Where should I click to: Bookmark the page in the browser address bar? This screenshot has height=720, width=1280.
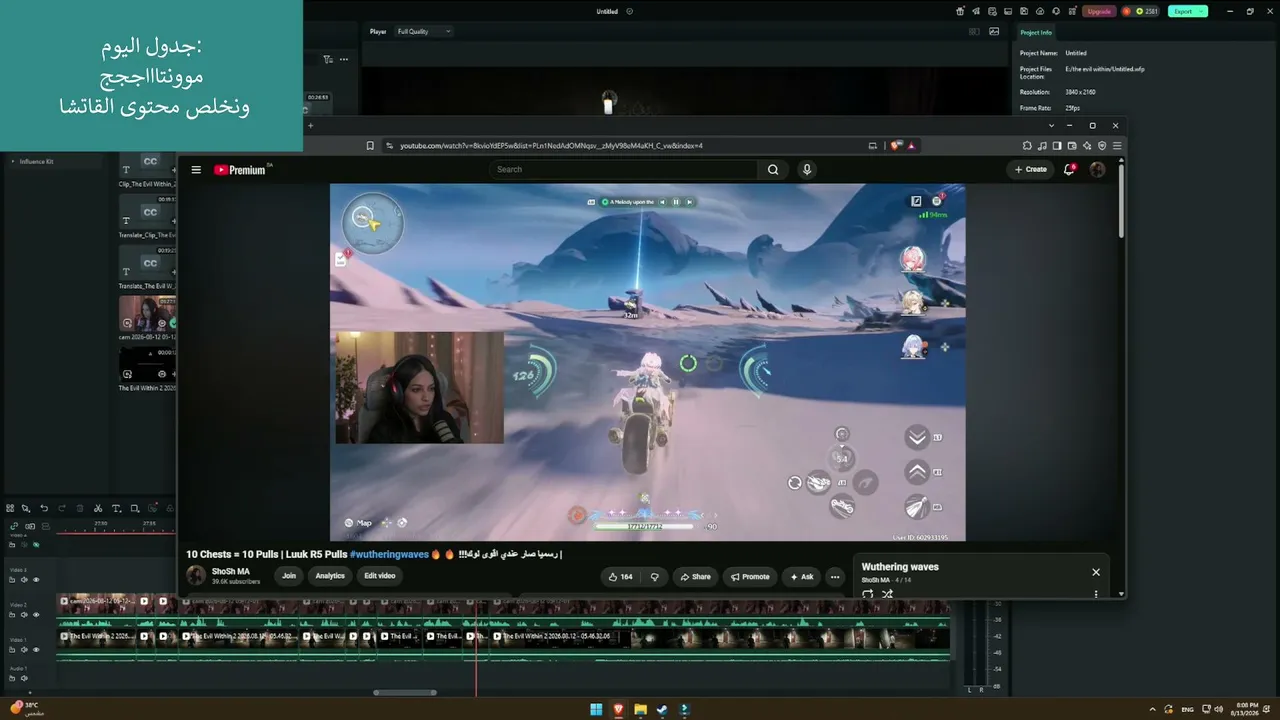[370, 146]
